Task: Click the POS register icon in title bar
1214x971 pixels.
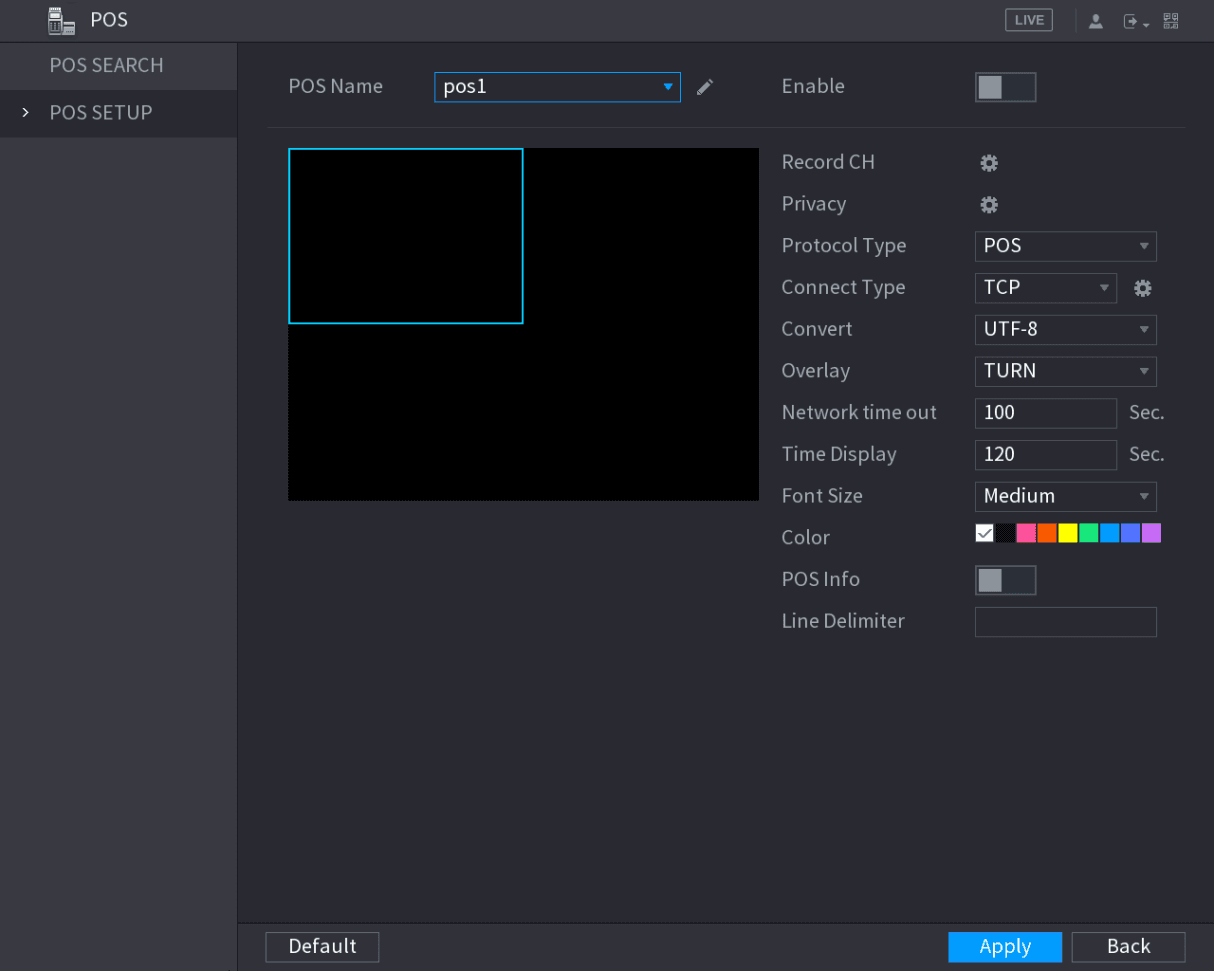Action: (x=61, y=20)
